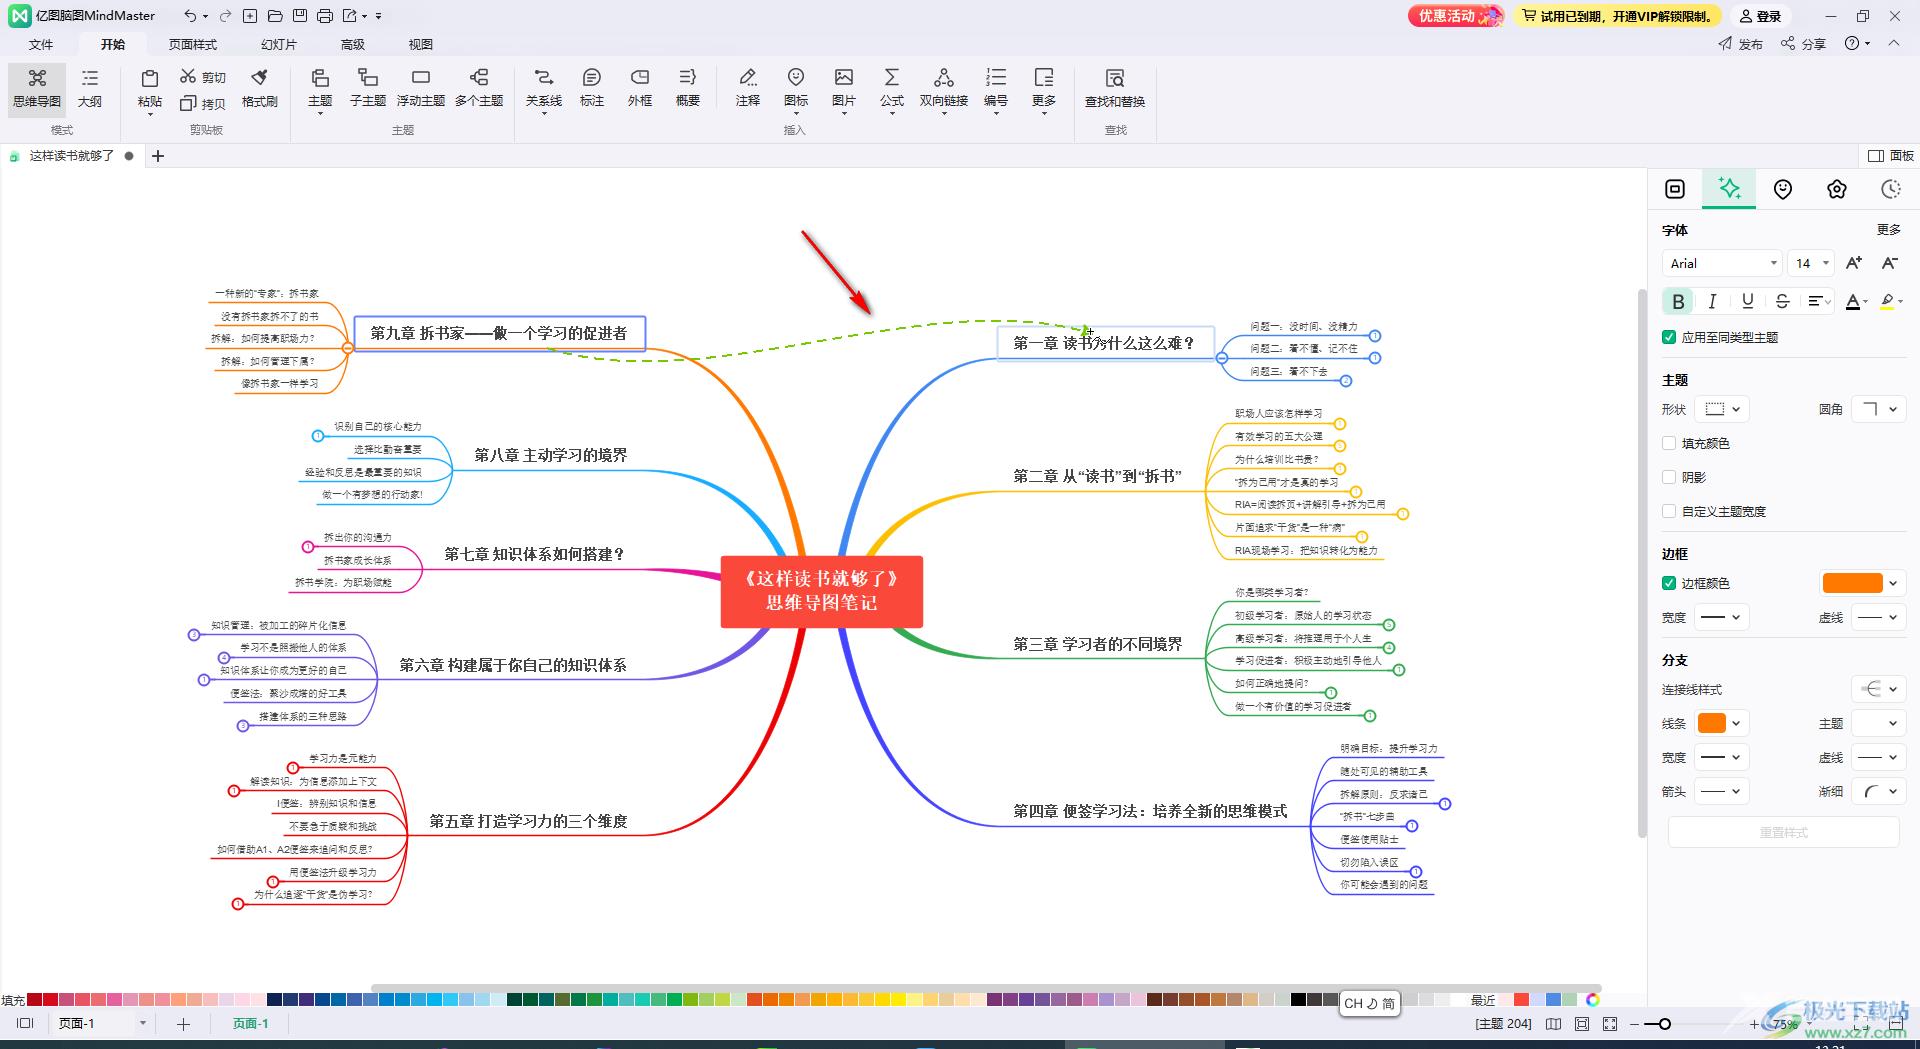Switch to 大纲 outline mode

coord(90,88)
